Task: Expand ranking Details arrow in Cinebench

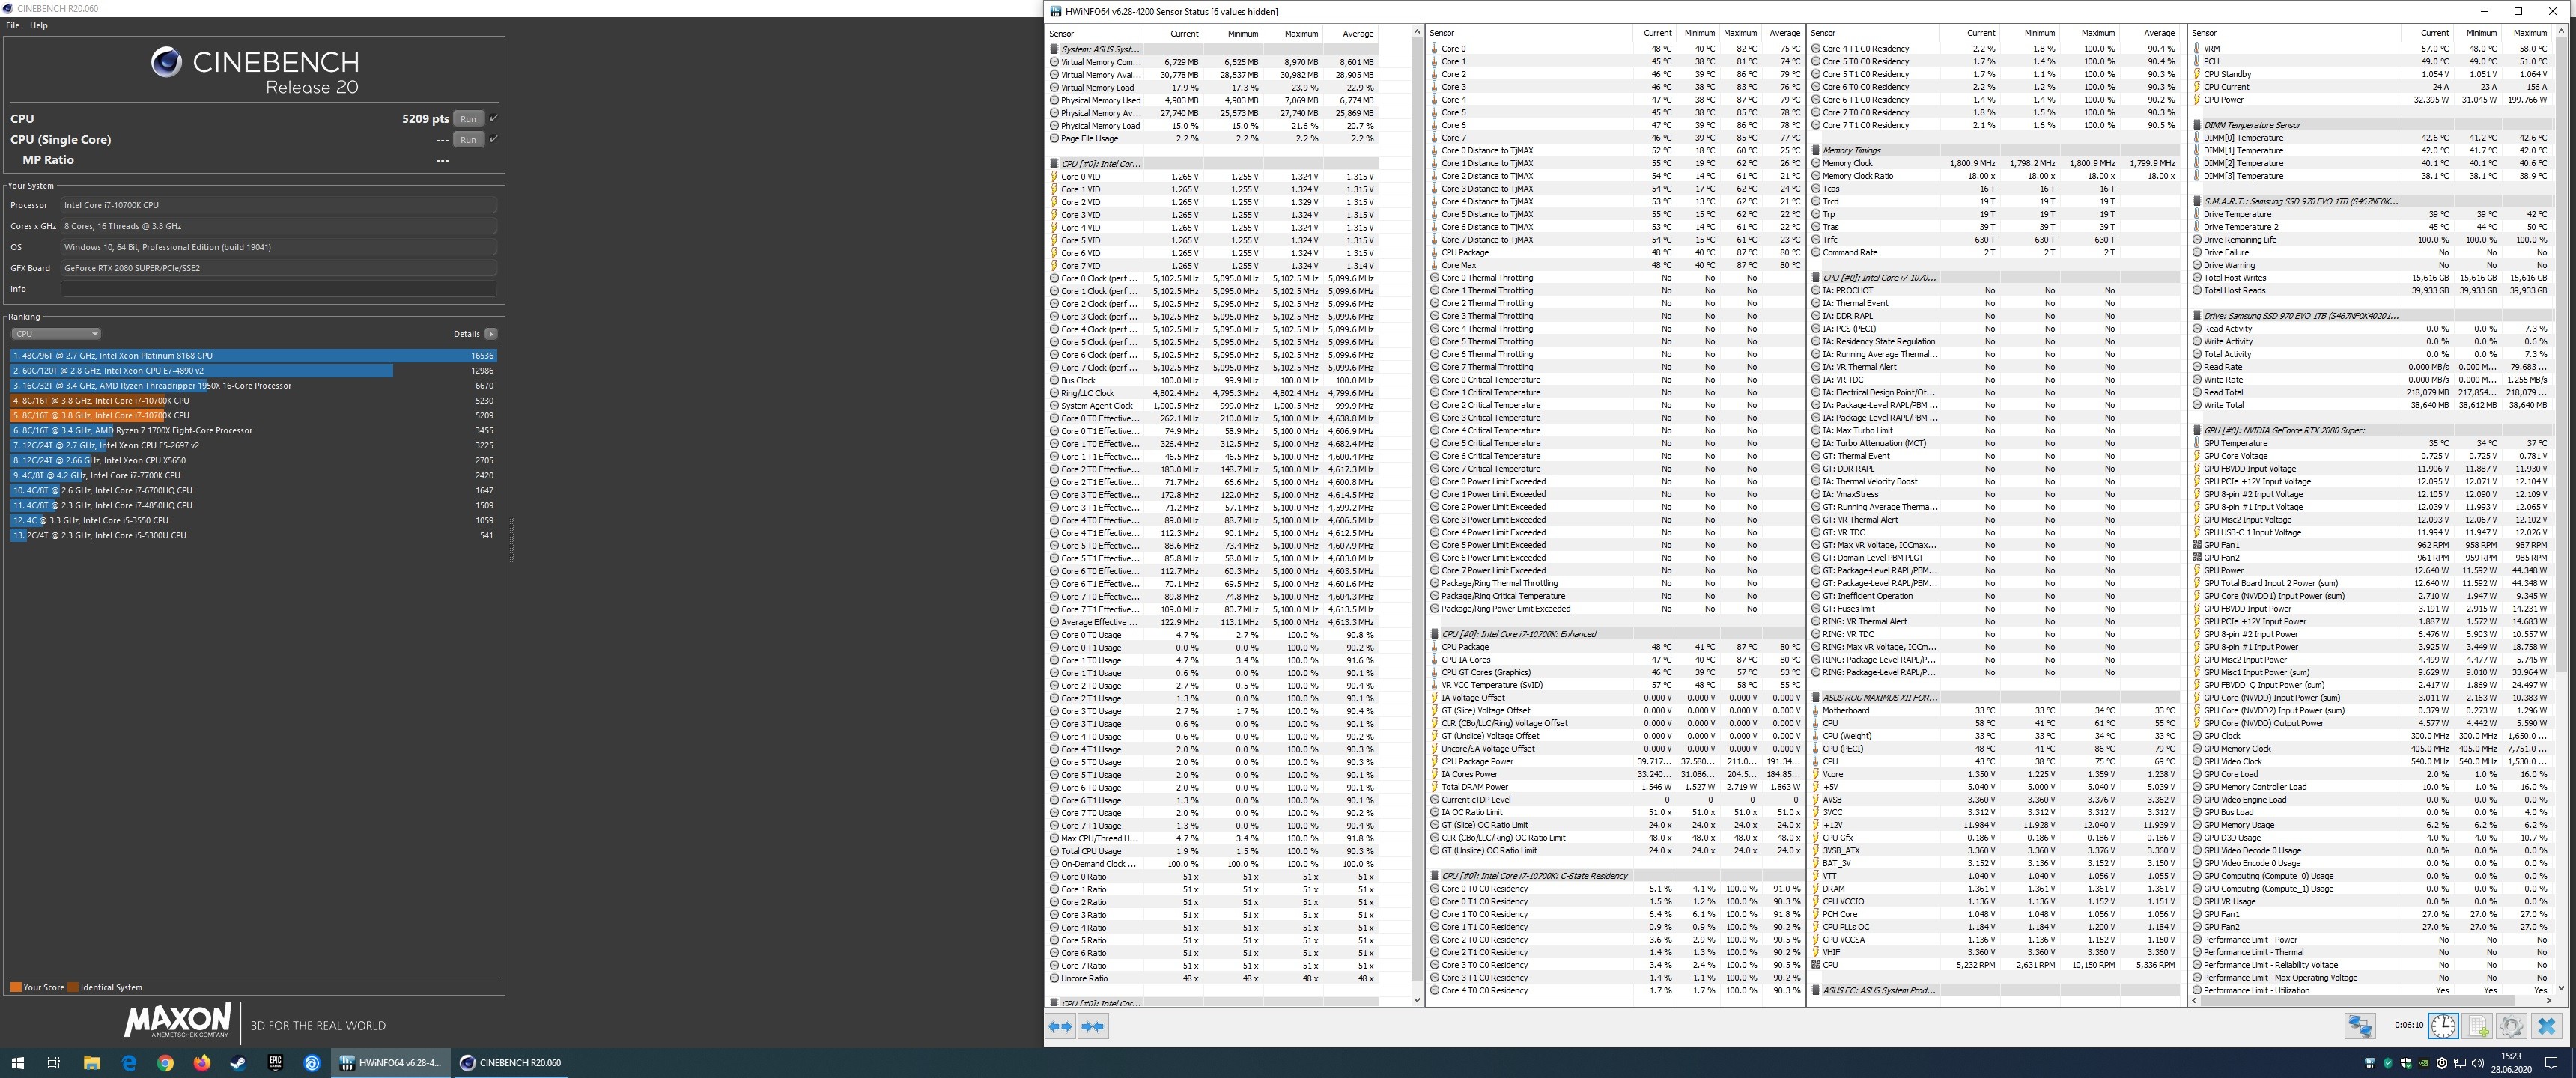Action: click(x=491, y=334)
